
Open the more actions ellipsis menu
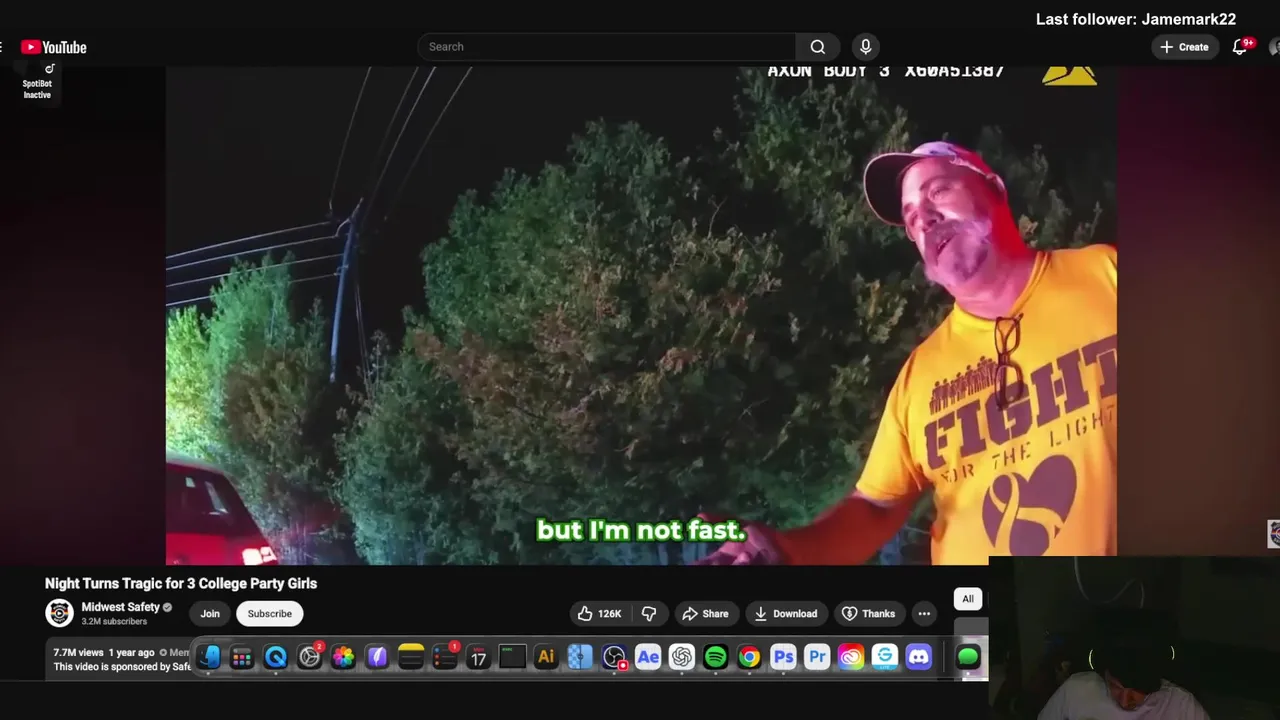click(x=924, y=614)
